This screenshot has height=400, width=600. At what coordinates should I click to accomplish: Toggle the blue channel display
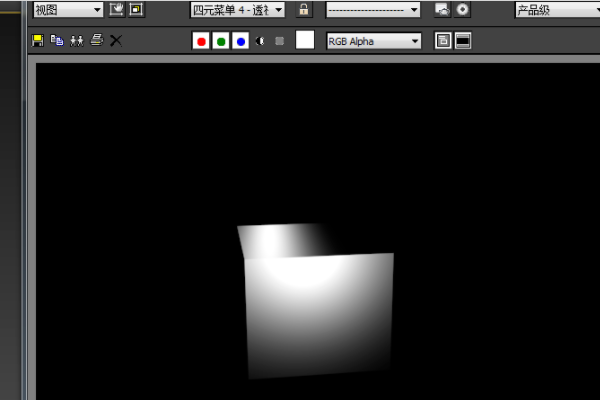[240, 41]
